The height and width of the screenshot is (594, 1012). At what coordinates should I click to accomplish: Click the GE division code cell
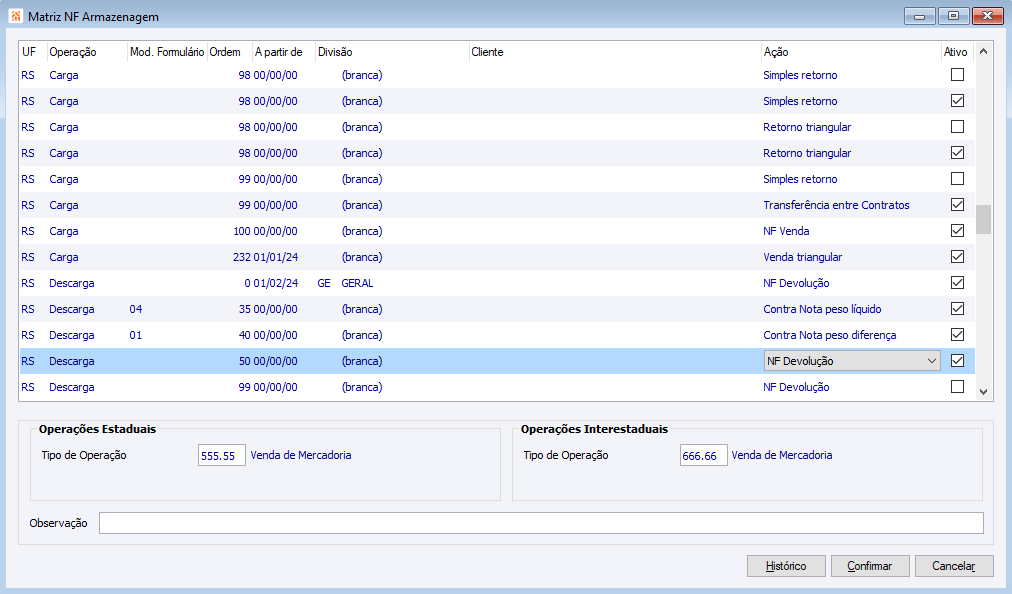click(x=324, y=283)
